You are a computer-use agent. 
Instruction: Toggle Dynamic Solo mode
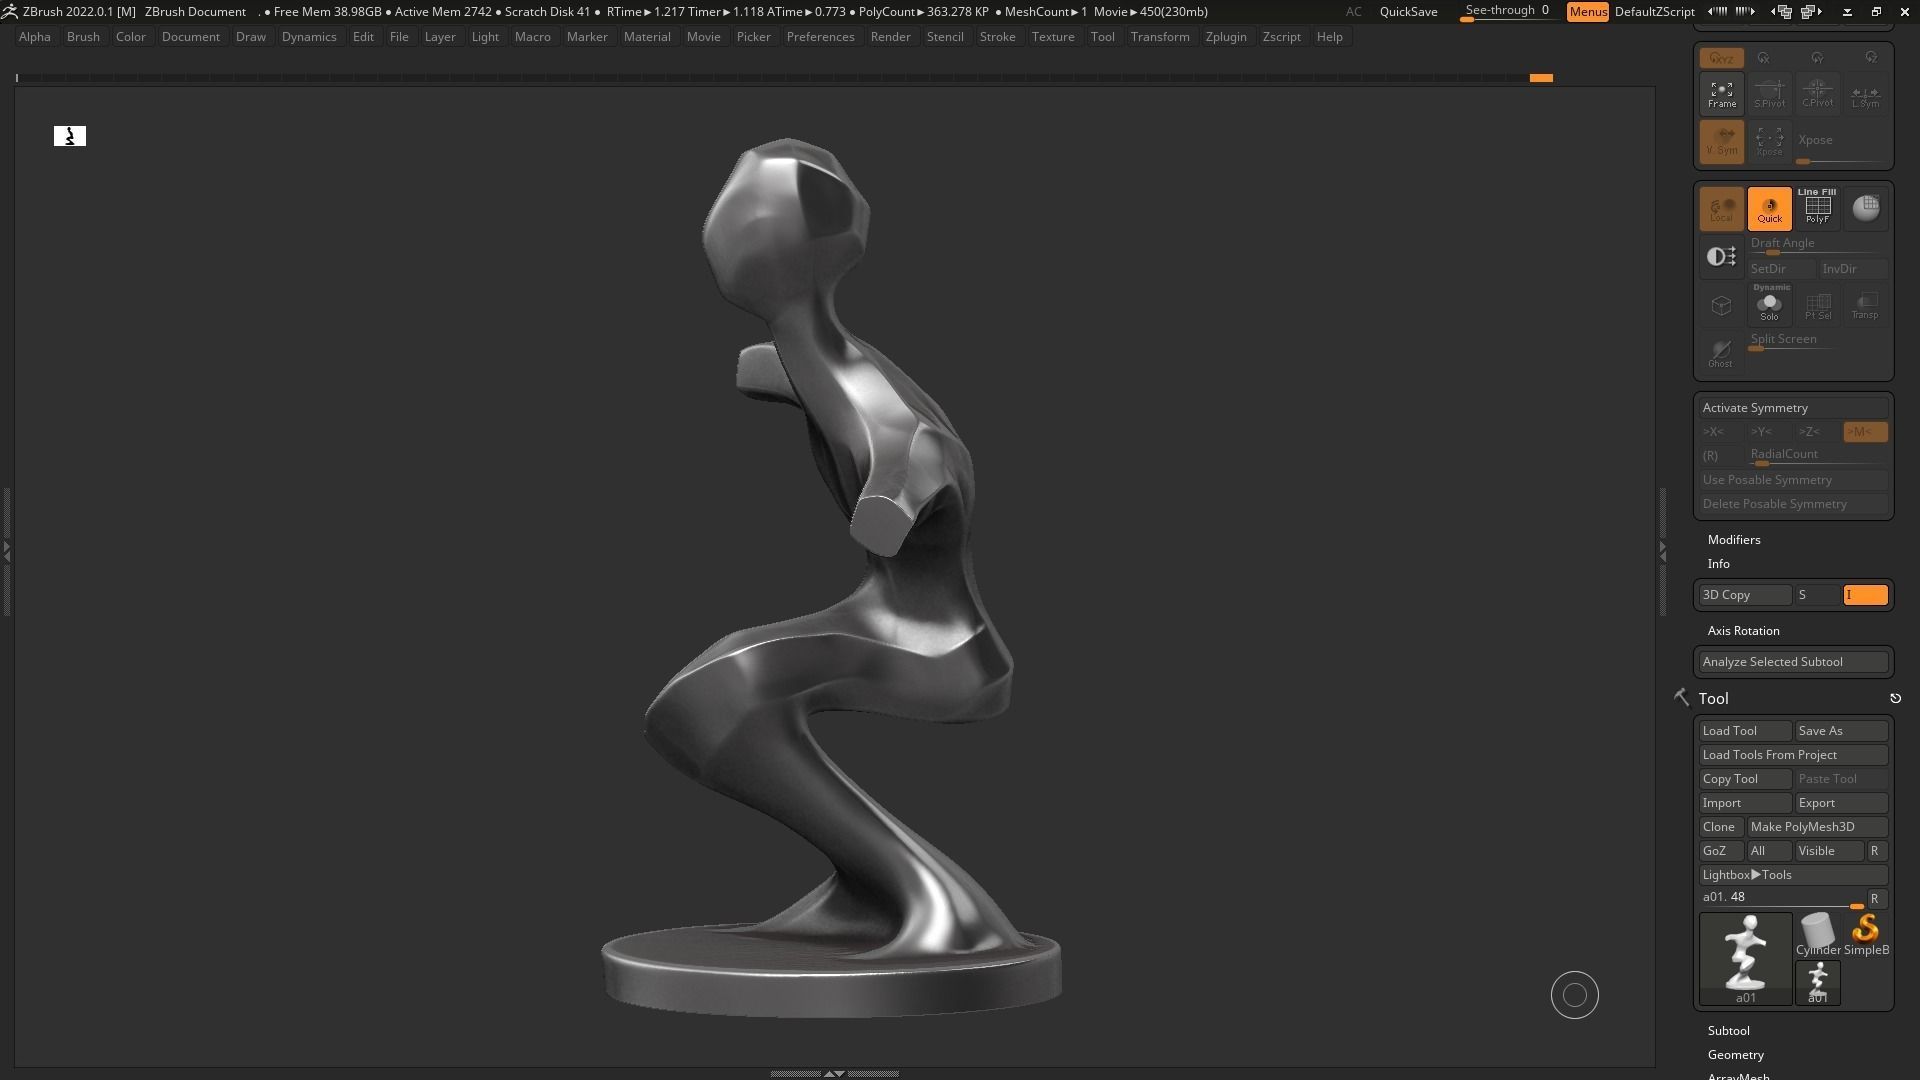click(1769, 303)
